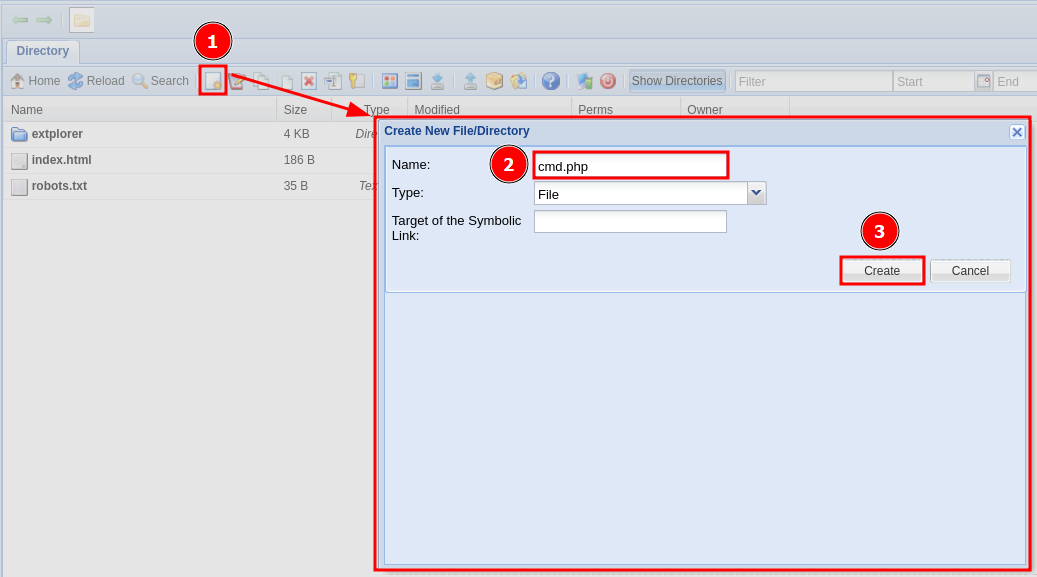Image resolution: width=1037 pixels, height=577 pixels.
Task: Click the Archive box icon in toolbar
Action: coord(494,81)
